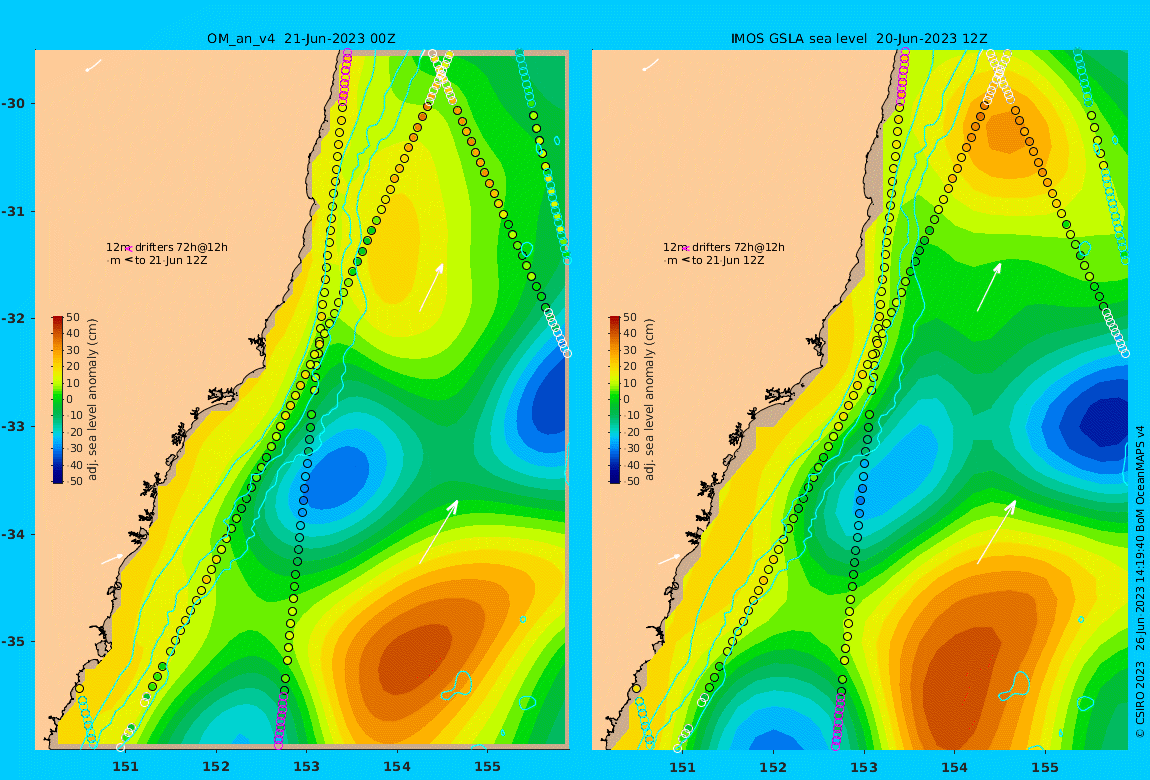Click the 0 tick label on the right colorbar
The height and width of the screenshot is (780, 1150).
pos(627,400)
